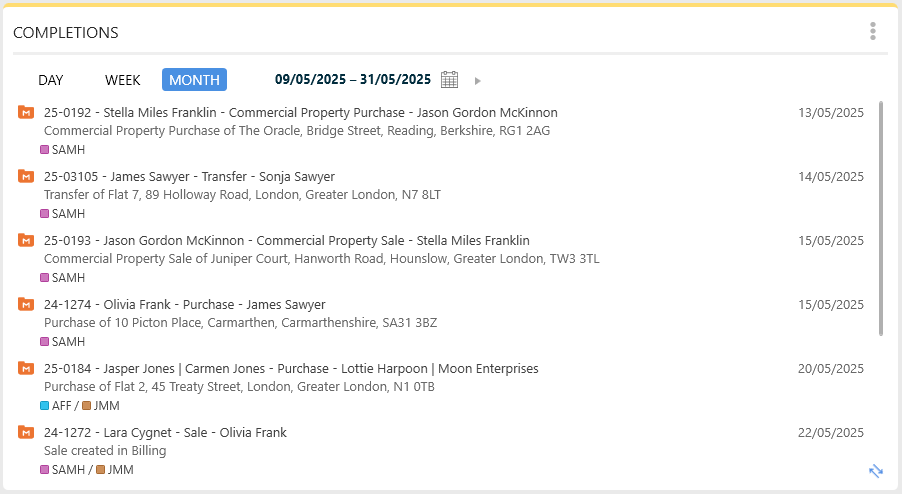Viewport: 902px width, 494px height.
Task: Open the calendar date picker icon
Action: tap(450, 80)
